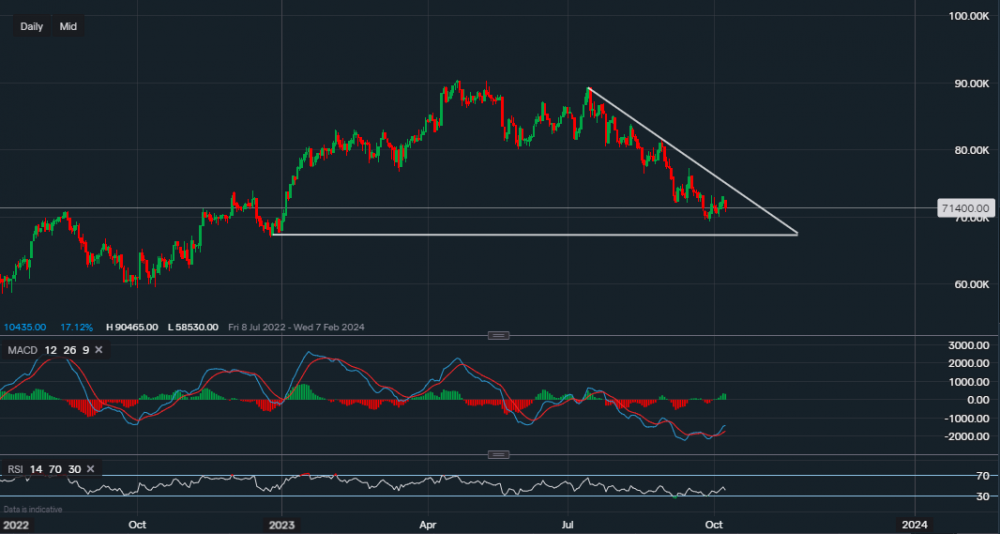Click the 2023 label on time axis
This screenshot has height=534, width=1000.
click(x=281, y=524)
